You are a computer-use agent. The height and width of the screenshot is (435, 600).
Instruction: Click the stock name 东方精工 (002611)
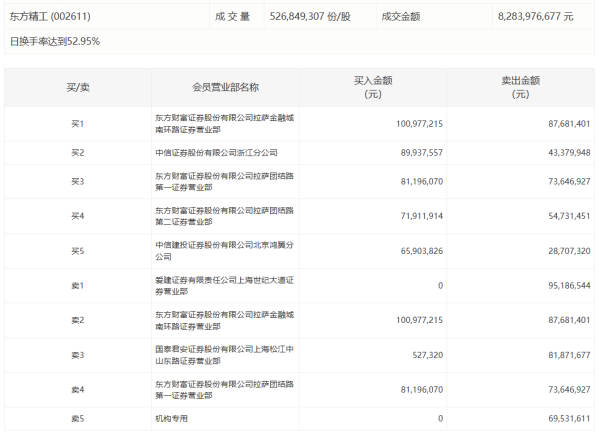(x=50, y=16)
